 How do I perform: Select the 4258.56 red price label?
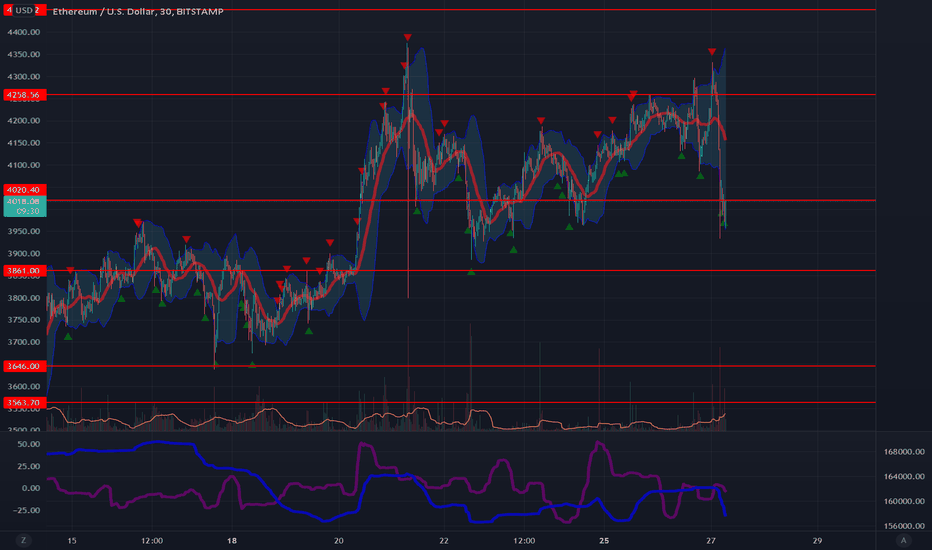pos(24,95)
